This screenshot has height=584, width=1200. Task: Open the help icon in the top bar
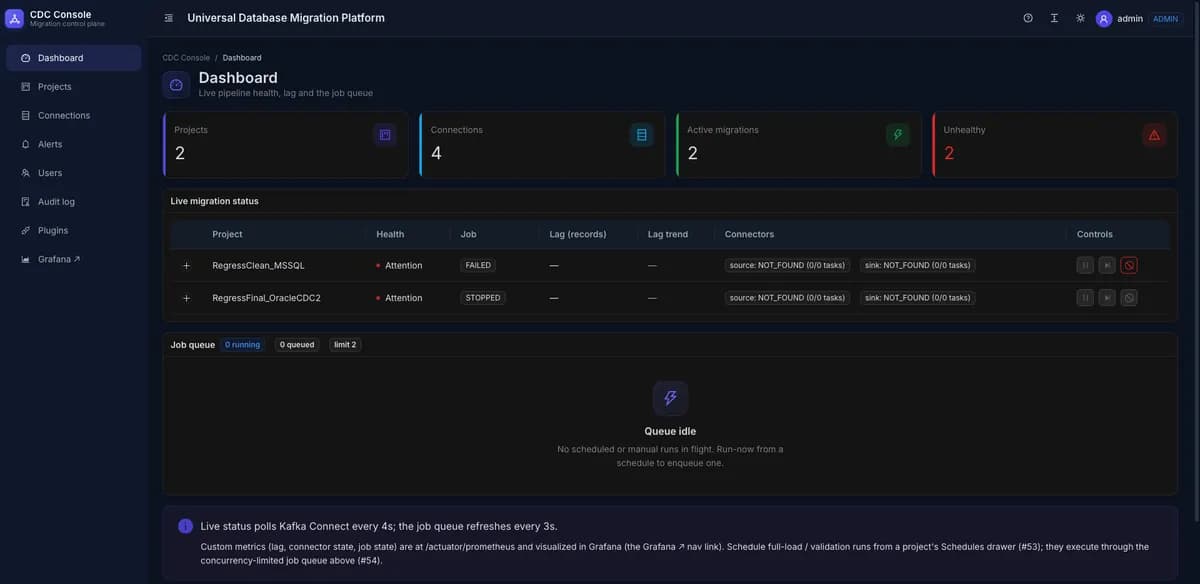point(1028,18)
